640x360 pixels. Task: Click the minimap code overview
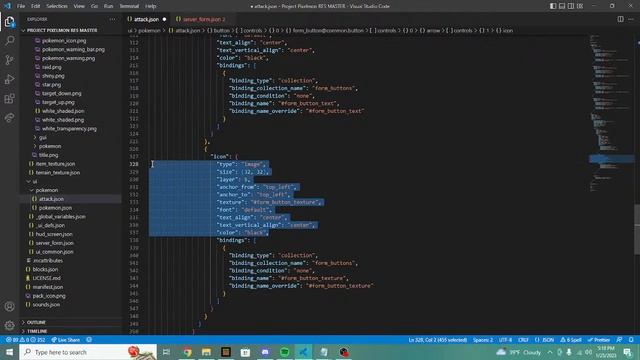611,114
